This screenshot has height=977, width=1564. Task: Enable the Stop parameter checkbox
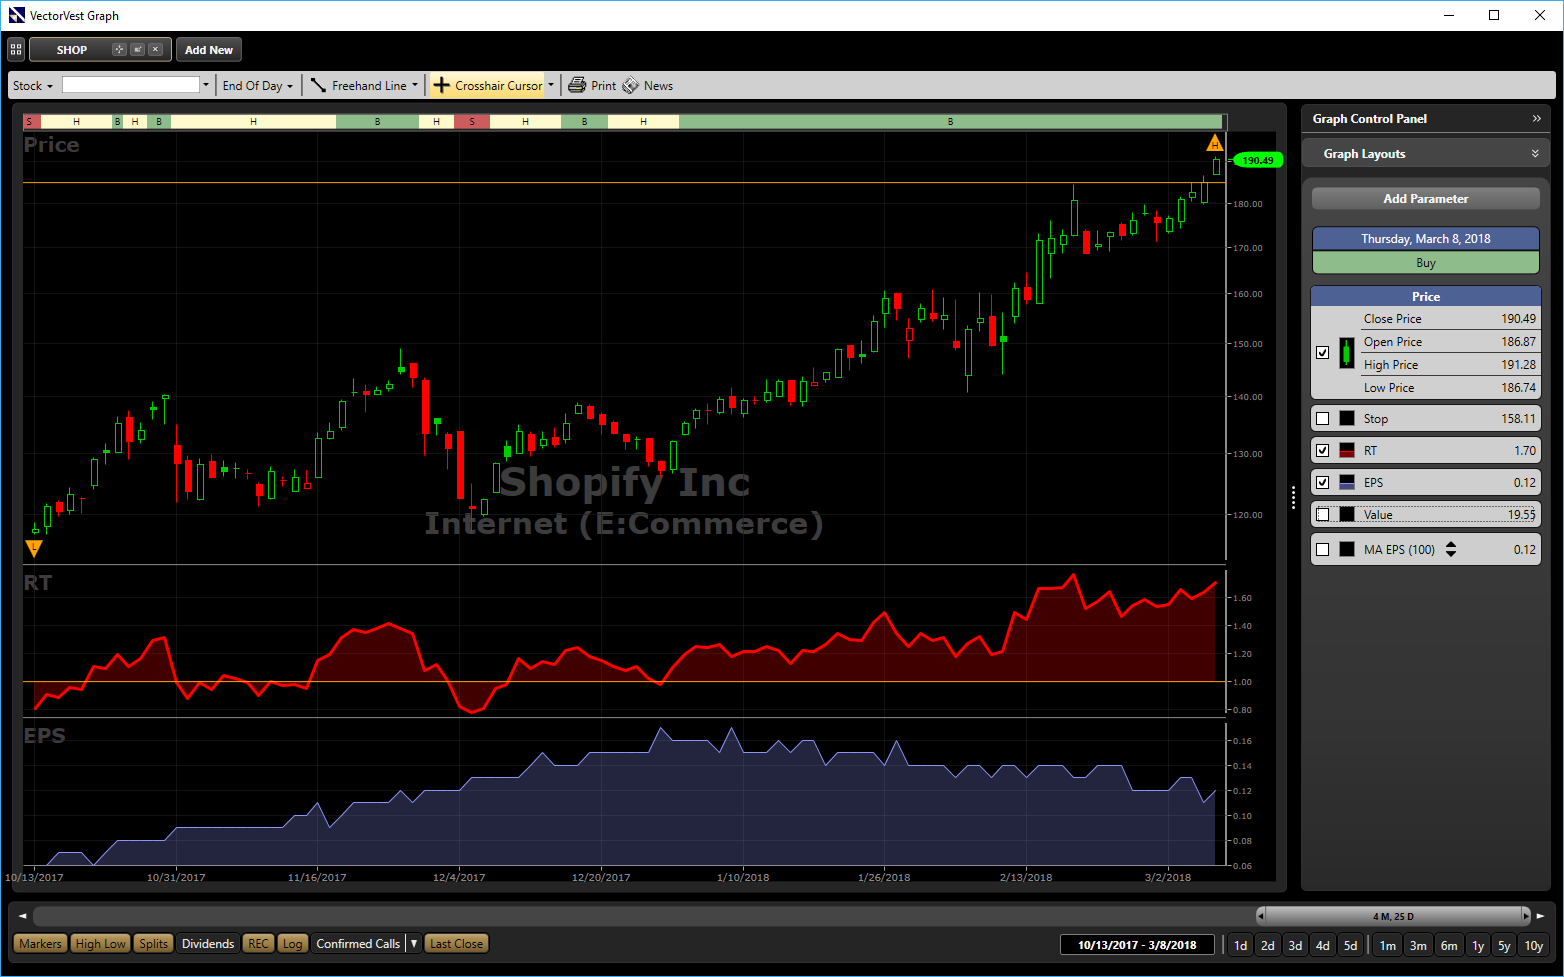(x=1323, y=419)
